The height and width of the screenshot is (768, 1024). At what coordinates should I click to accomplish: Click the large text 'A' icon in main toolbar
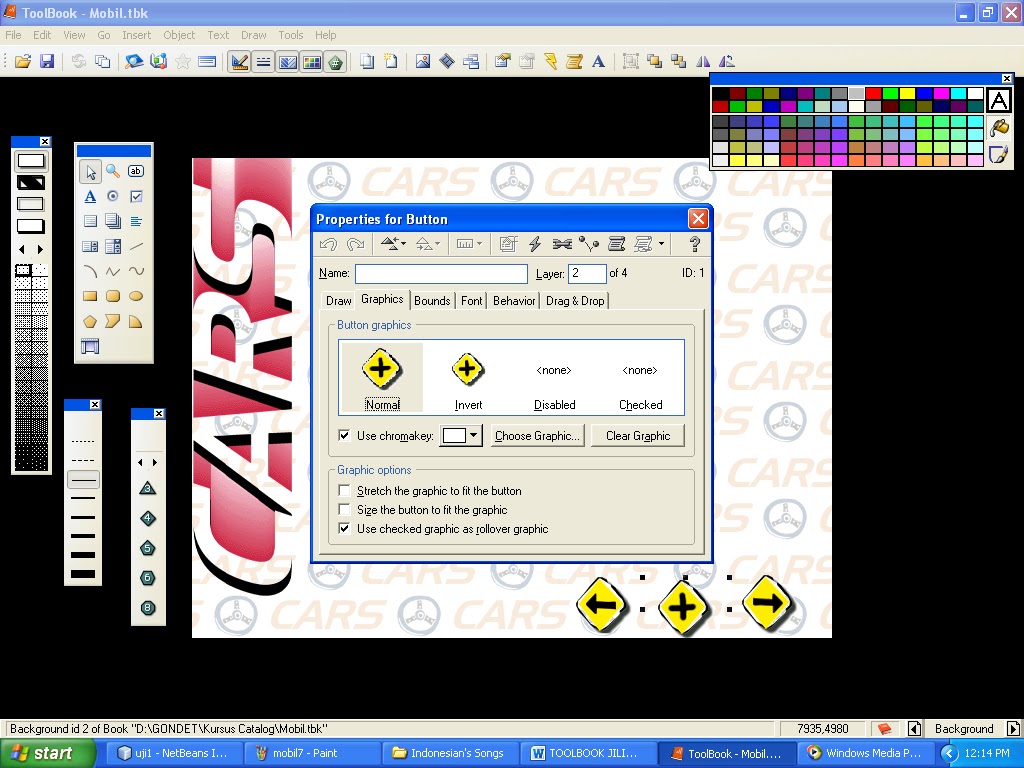coord(598,61)
